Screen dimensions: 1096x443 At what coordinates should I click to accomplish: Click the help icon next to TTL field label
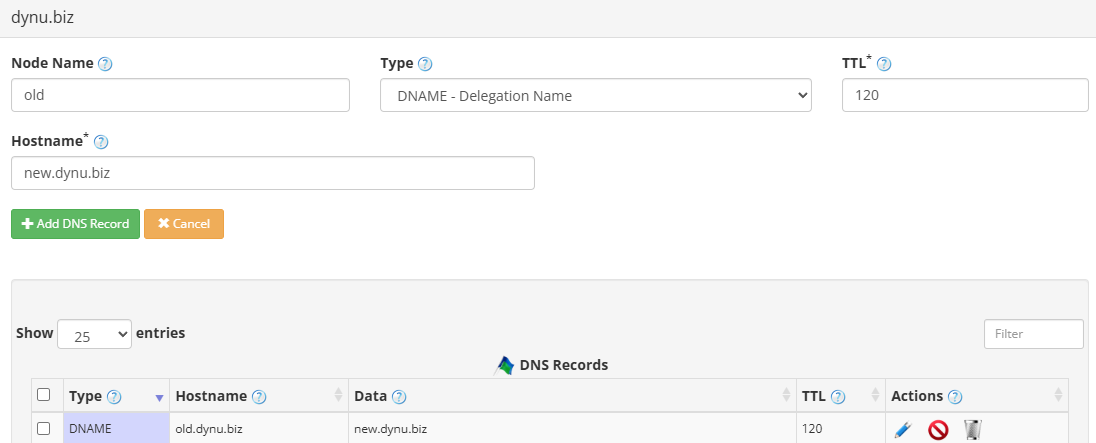[884, 64]
